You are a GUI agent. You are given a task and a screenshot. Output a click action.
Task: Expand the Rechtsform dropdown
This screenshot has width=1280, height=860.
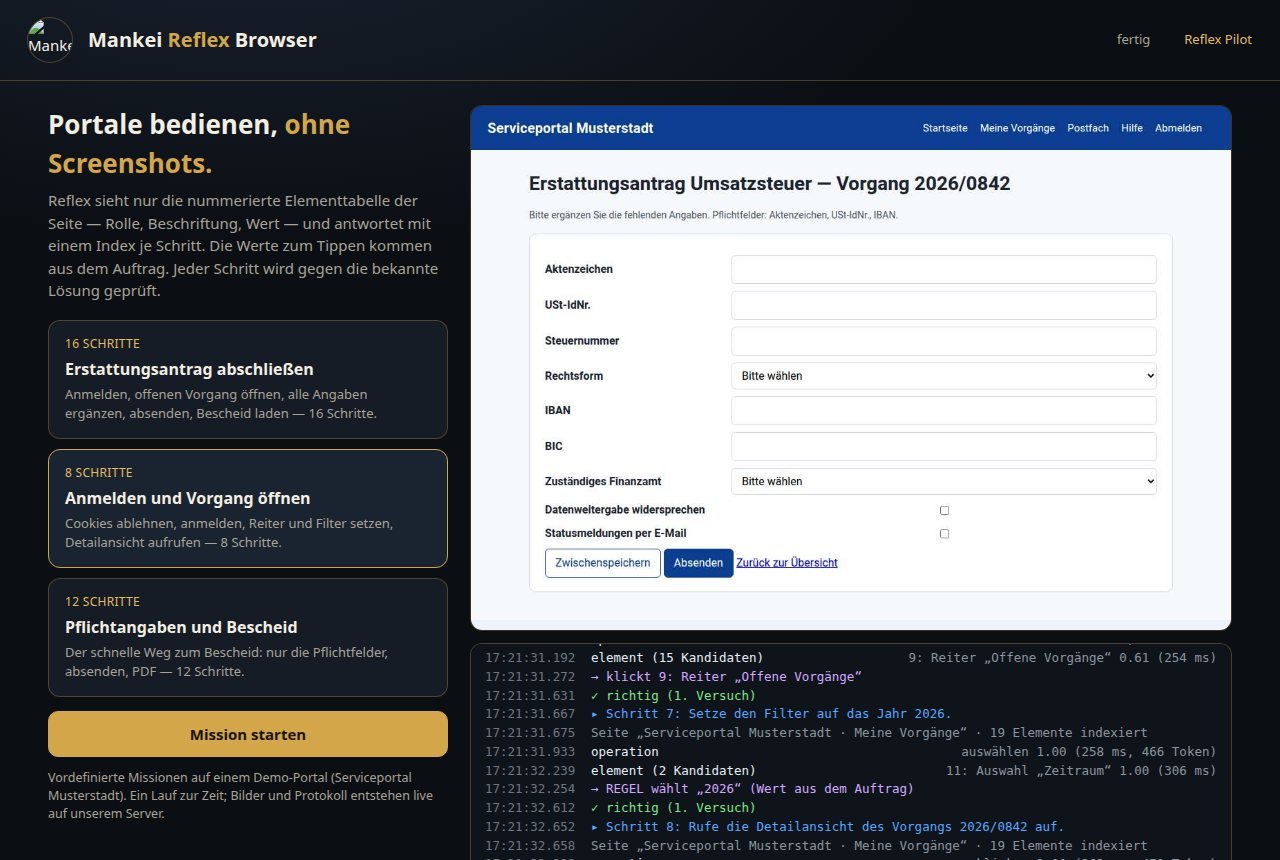(x=944, y=376)
